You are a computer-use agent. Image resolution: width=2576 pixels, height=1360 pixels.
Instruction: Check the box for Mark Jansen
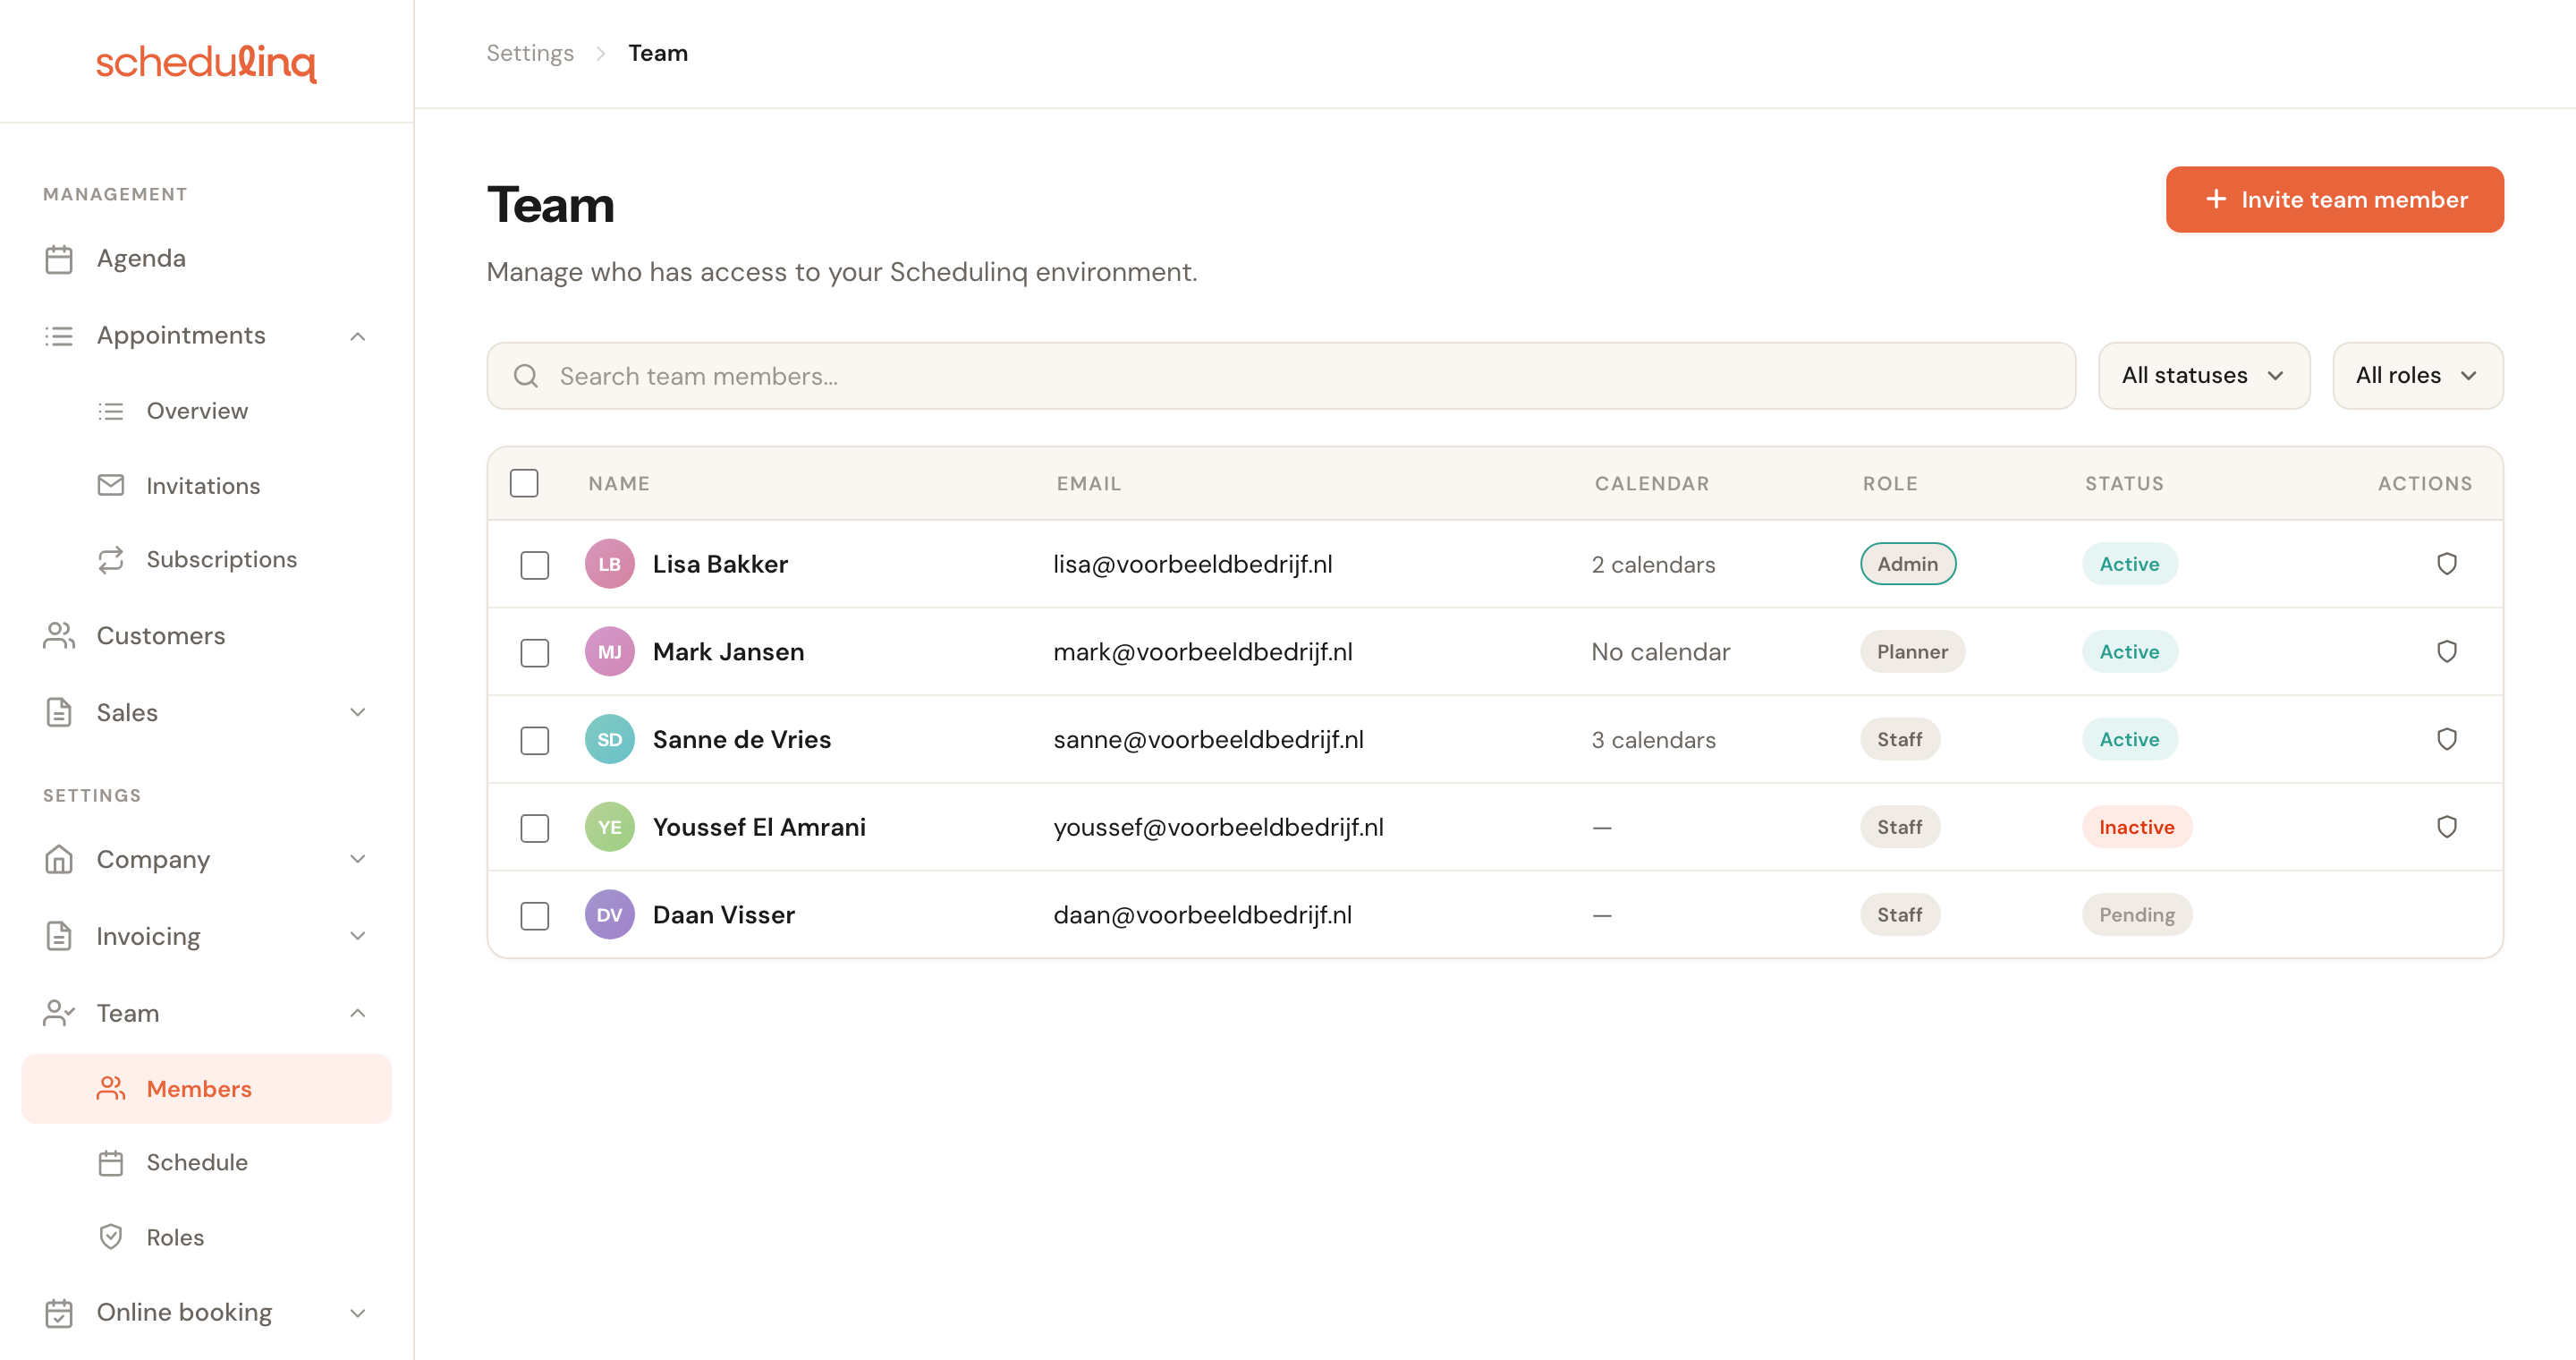point(535,653)
